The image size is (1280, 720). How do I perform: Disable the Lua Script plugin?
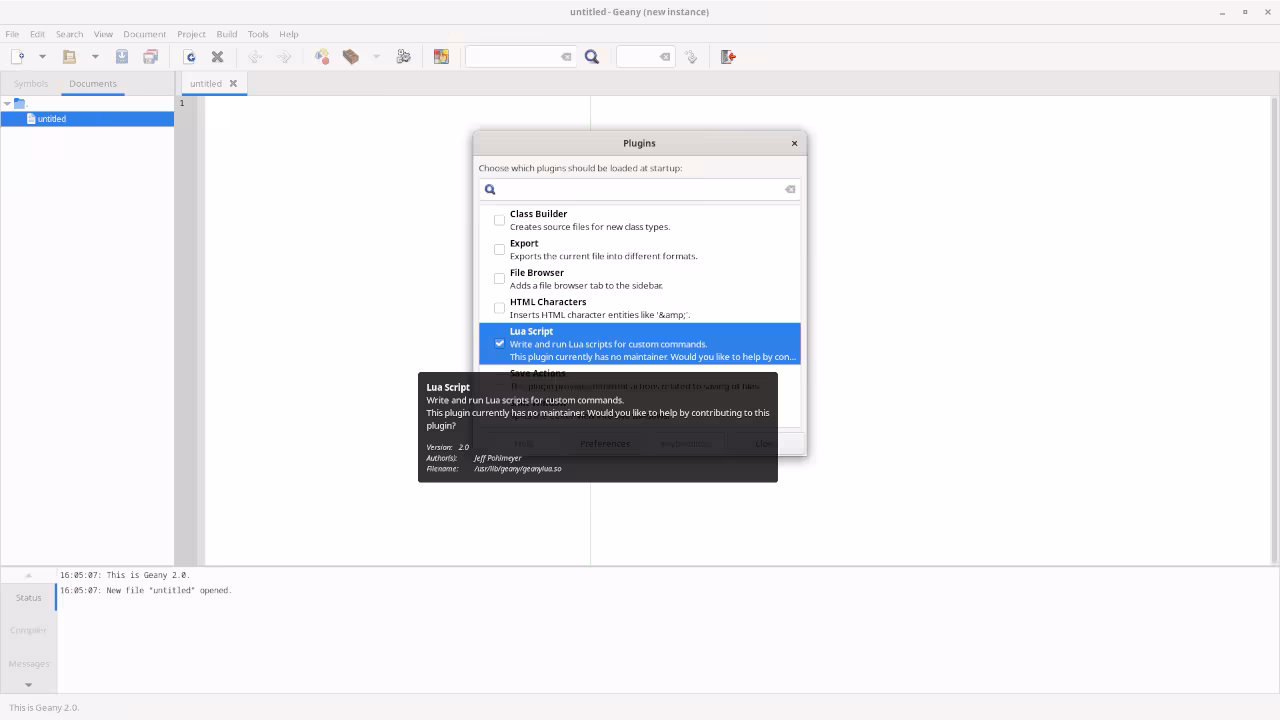(x=499, y=343)
